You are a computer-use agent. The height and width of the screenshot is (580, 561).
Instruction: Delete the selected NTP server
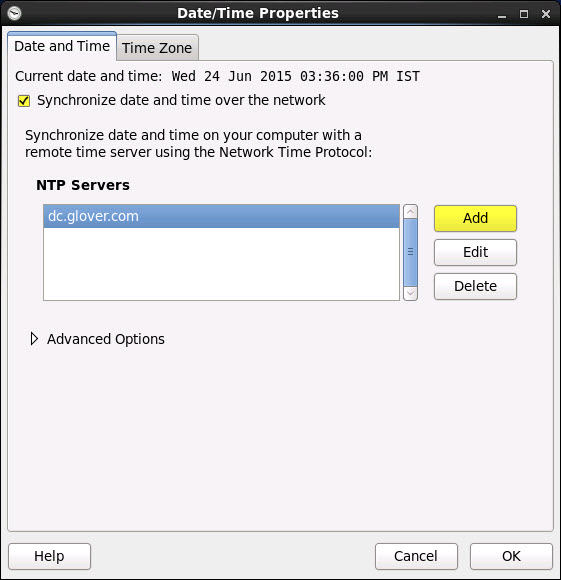click(x=475, y=286)
